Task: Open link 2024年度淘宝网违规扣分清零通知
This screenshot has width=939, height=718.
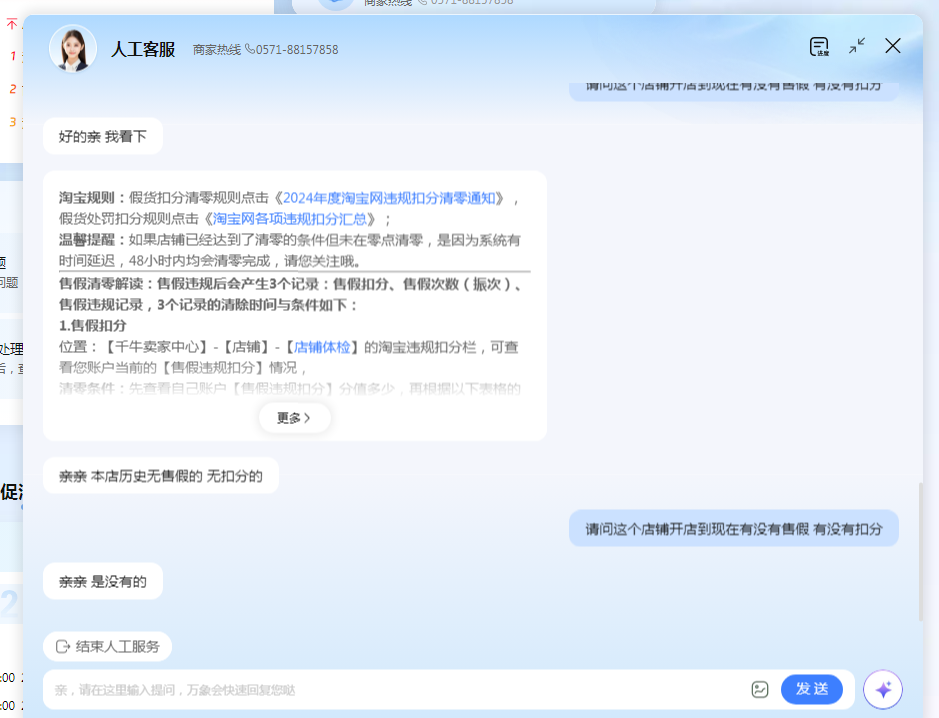Action: coord(389,198)
